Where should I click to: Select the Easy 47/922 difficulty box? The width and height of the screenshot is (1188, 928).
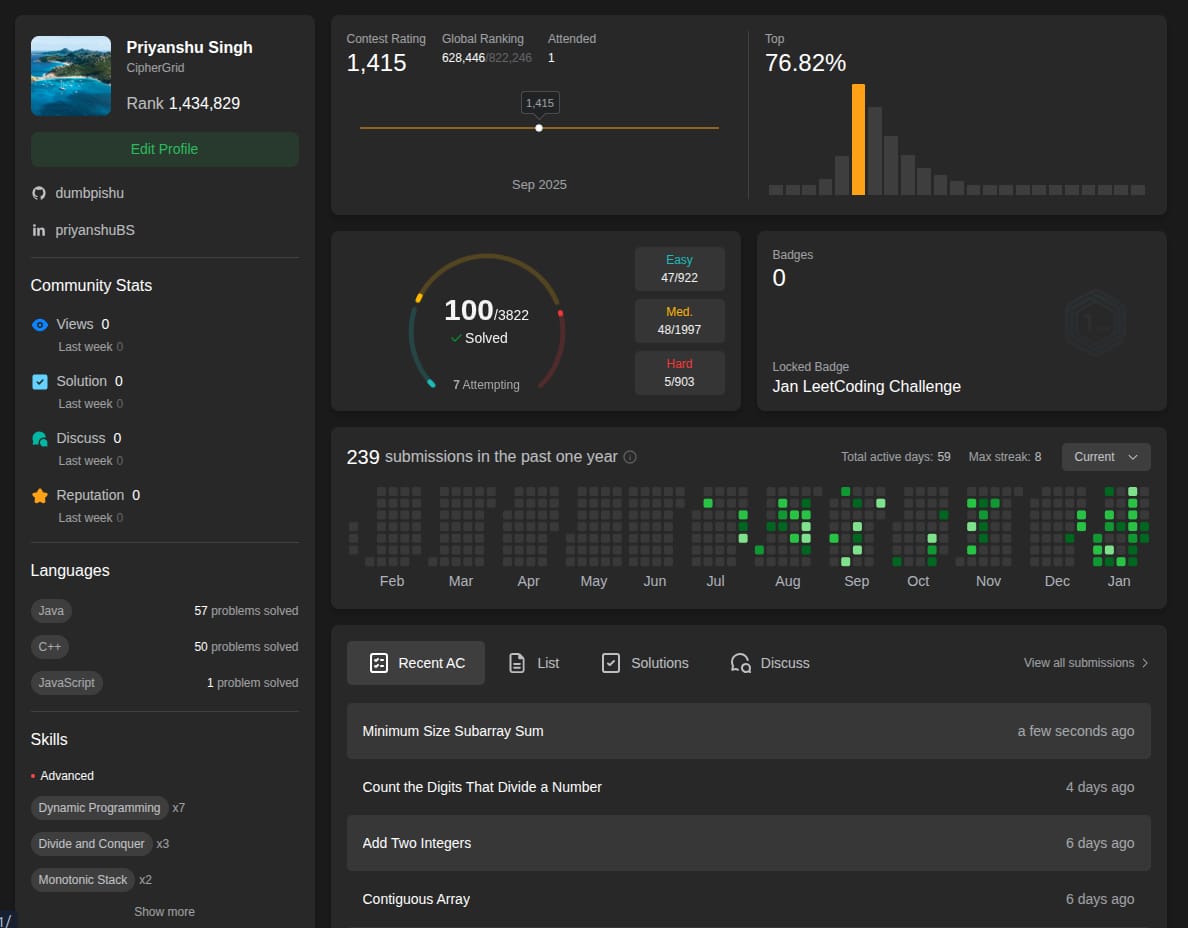(680, 269)
